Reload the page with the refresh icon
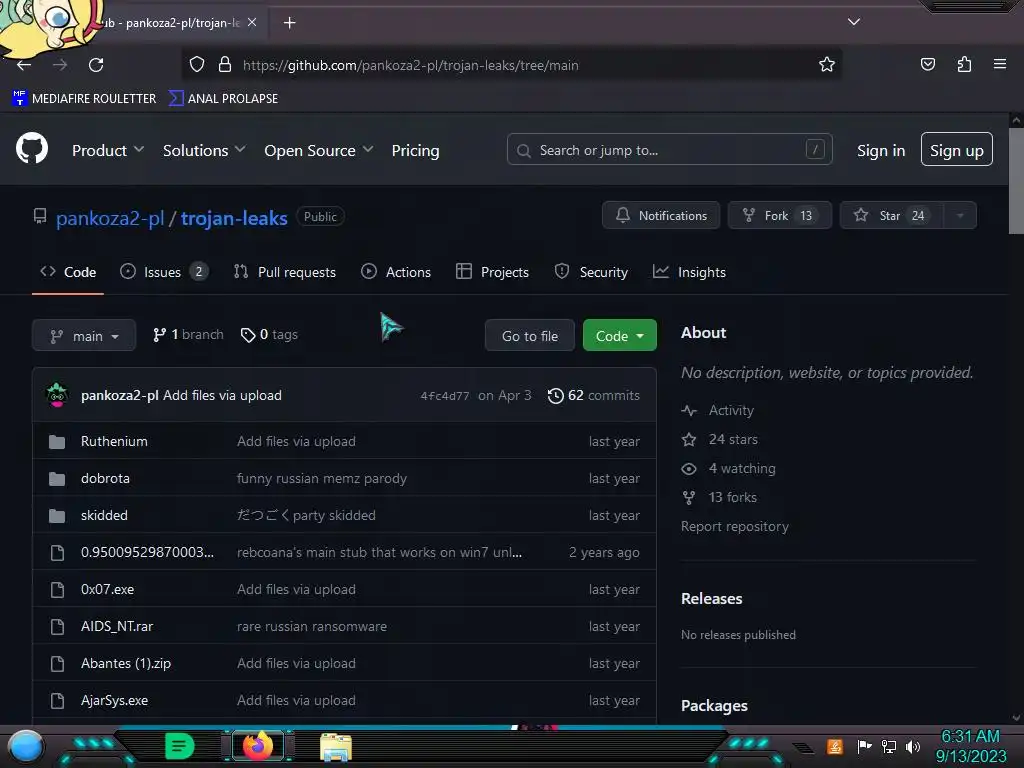Viewport: 1024px width, 768px height. tap(96, 65)
